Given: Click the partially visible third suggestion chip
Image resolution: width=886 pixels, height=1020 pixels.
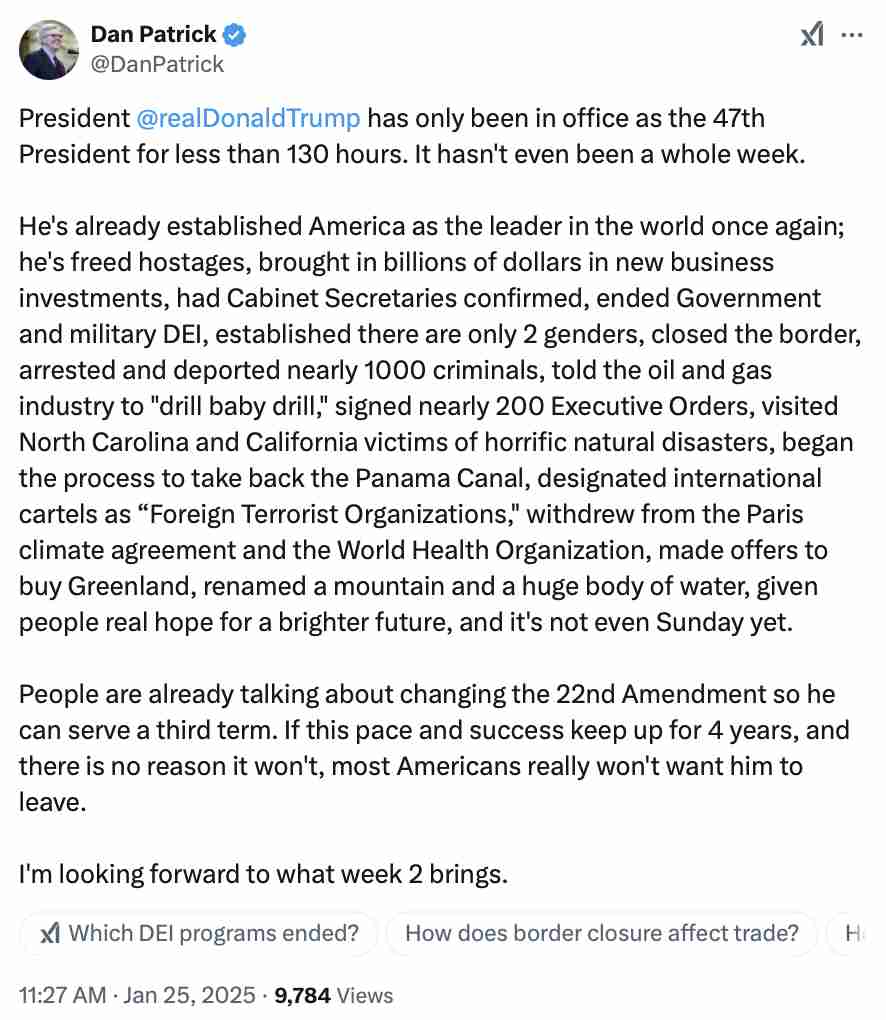Looking at the screenshot, I should (x=854, y=934).
